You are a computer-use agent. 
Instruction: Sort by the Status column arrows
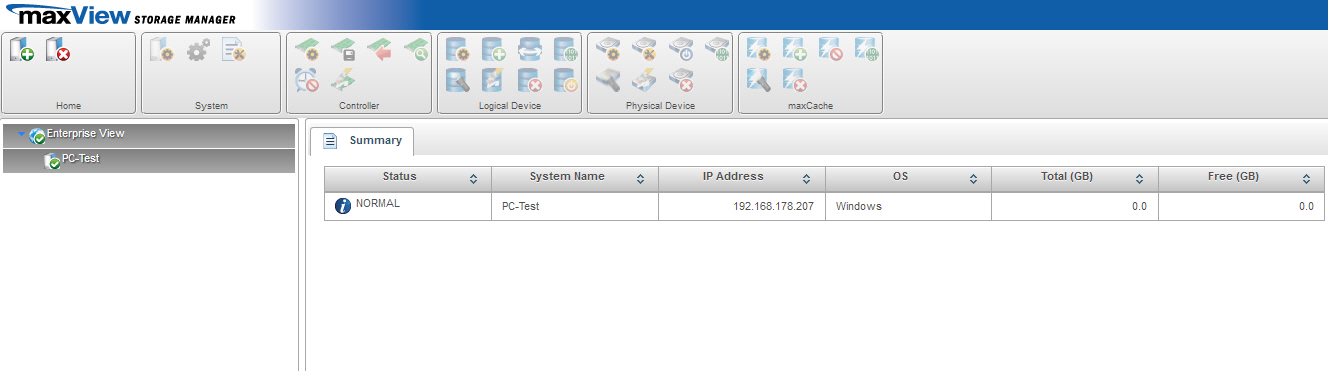tap(473, 178)
